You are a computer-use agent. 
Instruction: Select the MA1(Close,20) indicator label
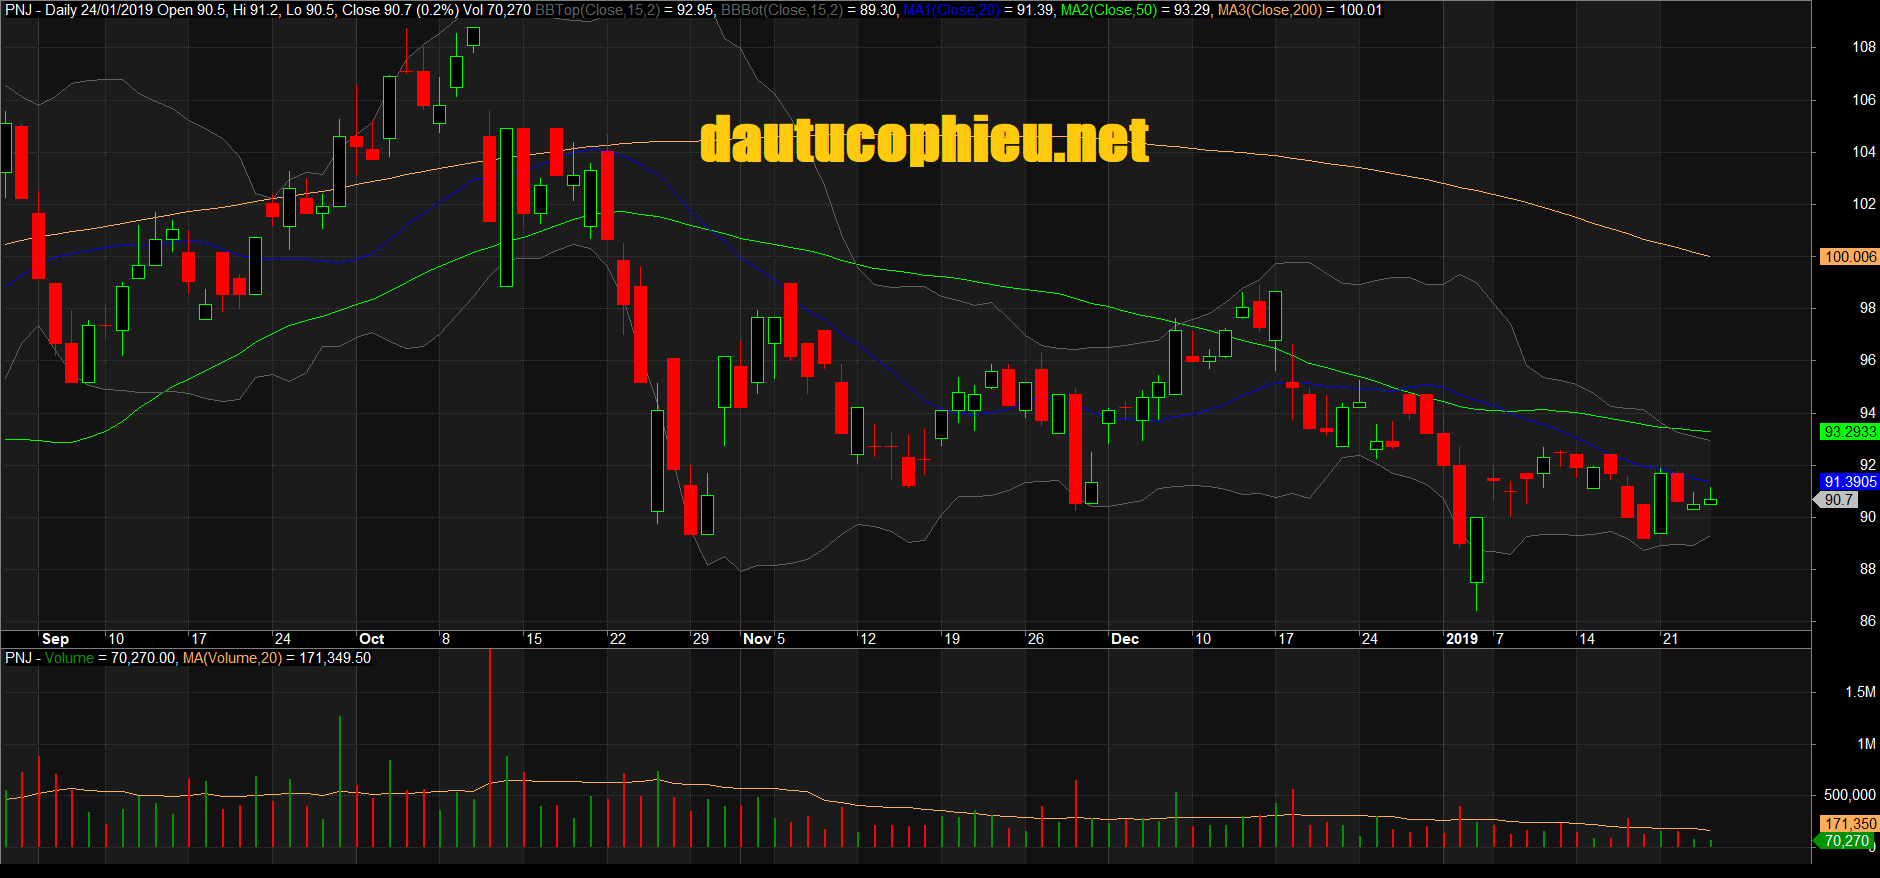pyautogui.click(x=951, y=10)
